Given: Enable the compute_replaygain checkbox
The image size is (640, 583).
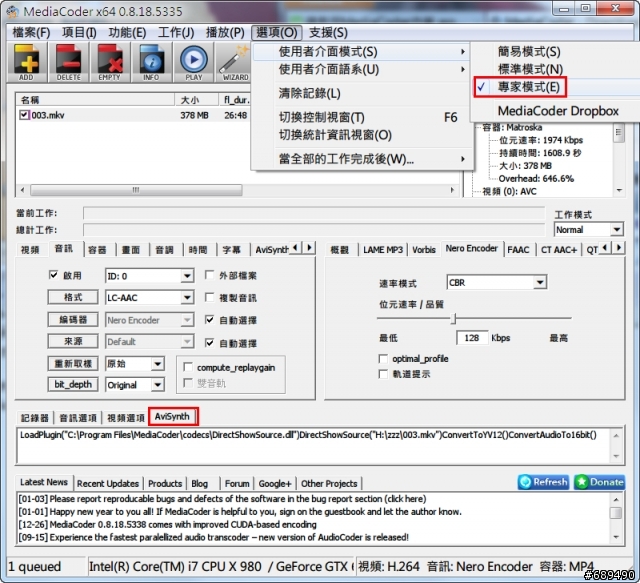Looking at the screenshot, I should coord(188,367).
